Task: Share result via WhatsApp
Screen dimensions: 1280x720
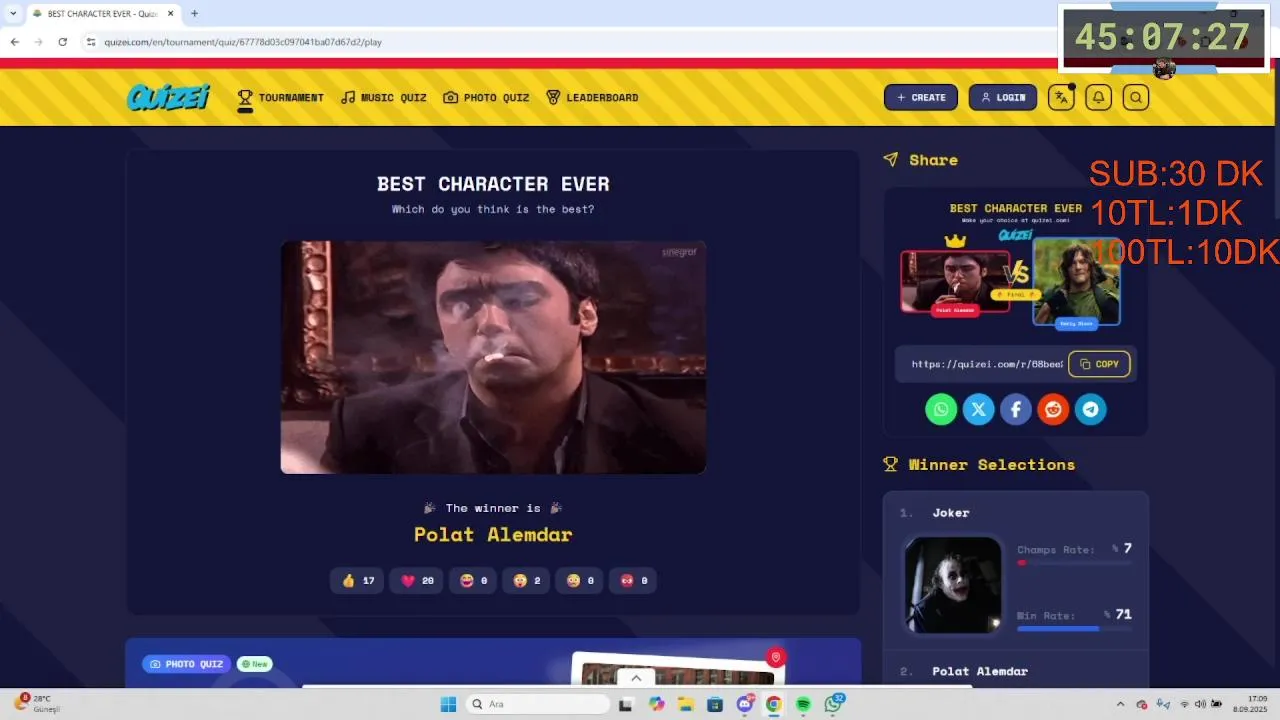Action: (x=941, y=409)
